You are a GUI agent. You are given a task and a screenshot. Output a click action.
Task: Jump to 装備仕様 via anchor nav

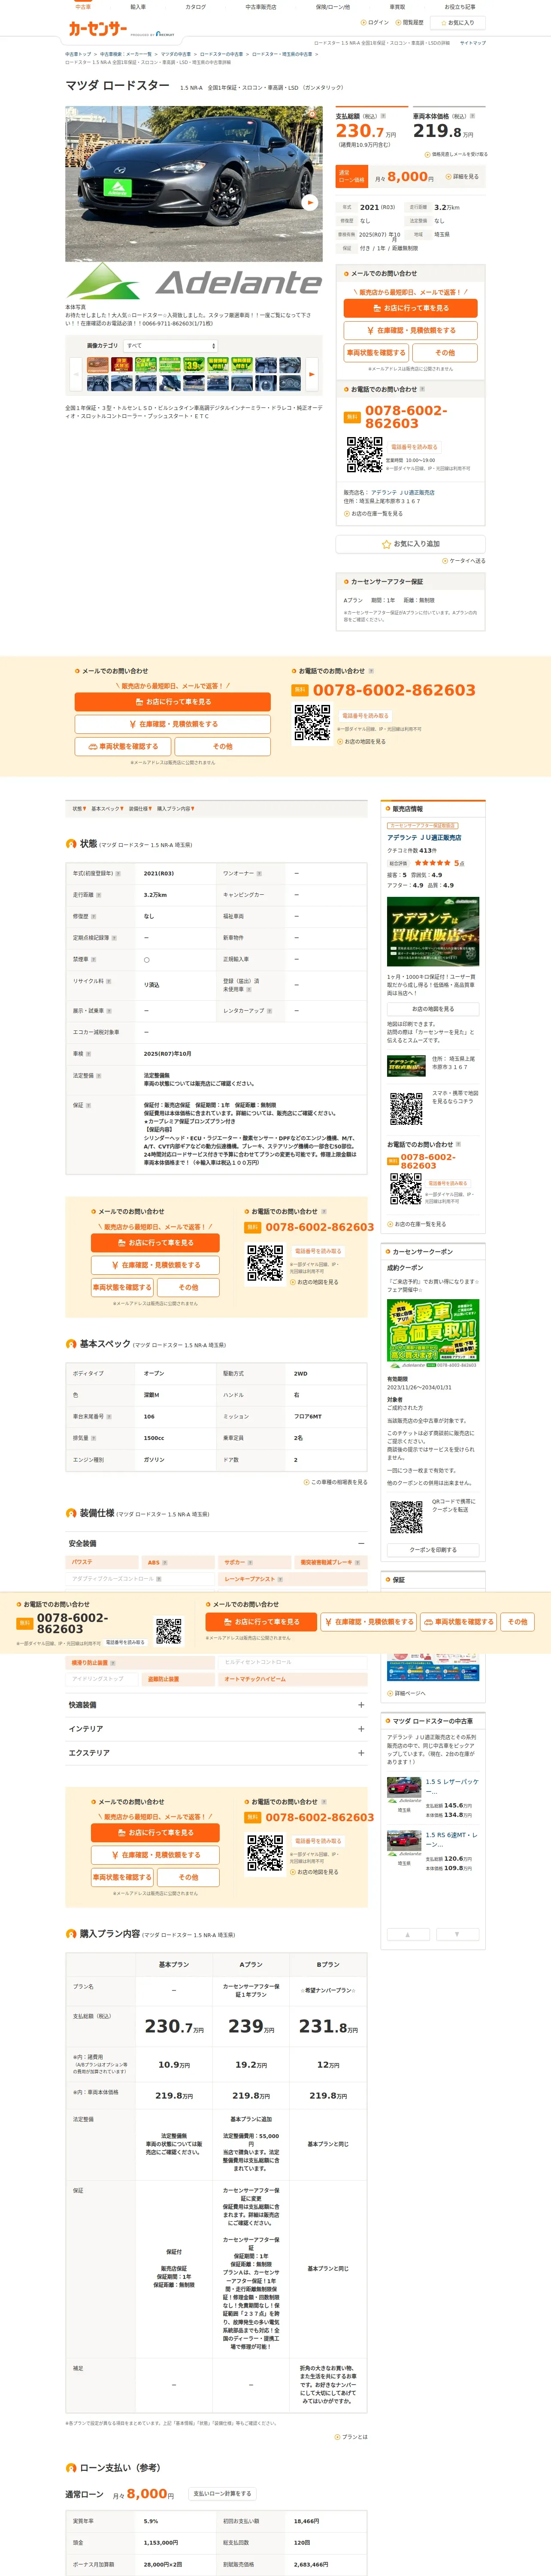pos(140,808)
